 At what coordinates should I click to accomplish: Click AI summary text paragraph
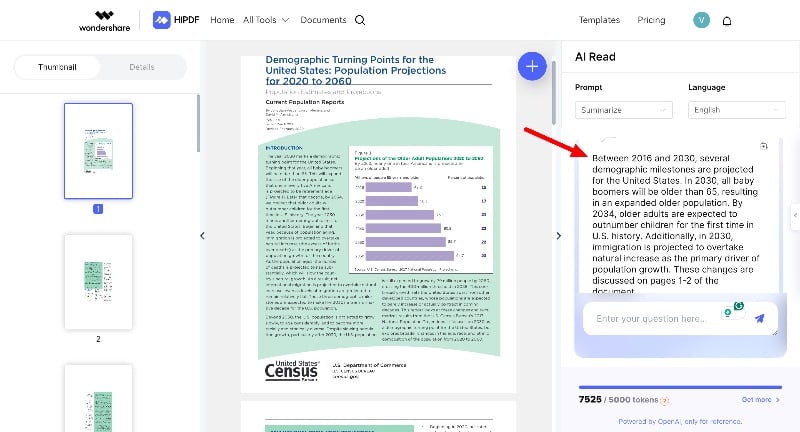click(x=675, y=224)
